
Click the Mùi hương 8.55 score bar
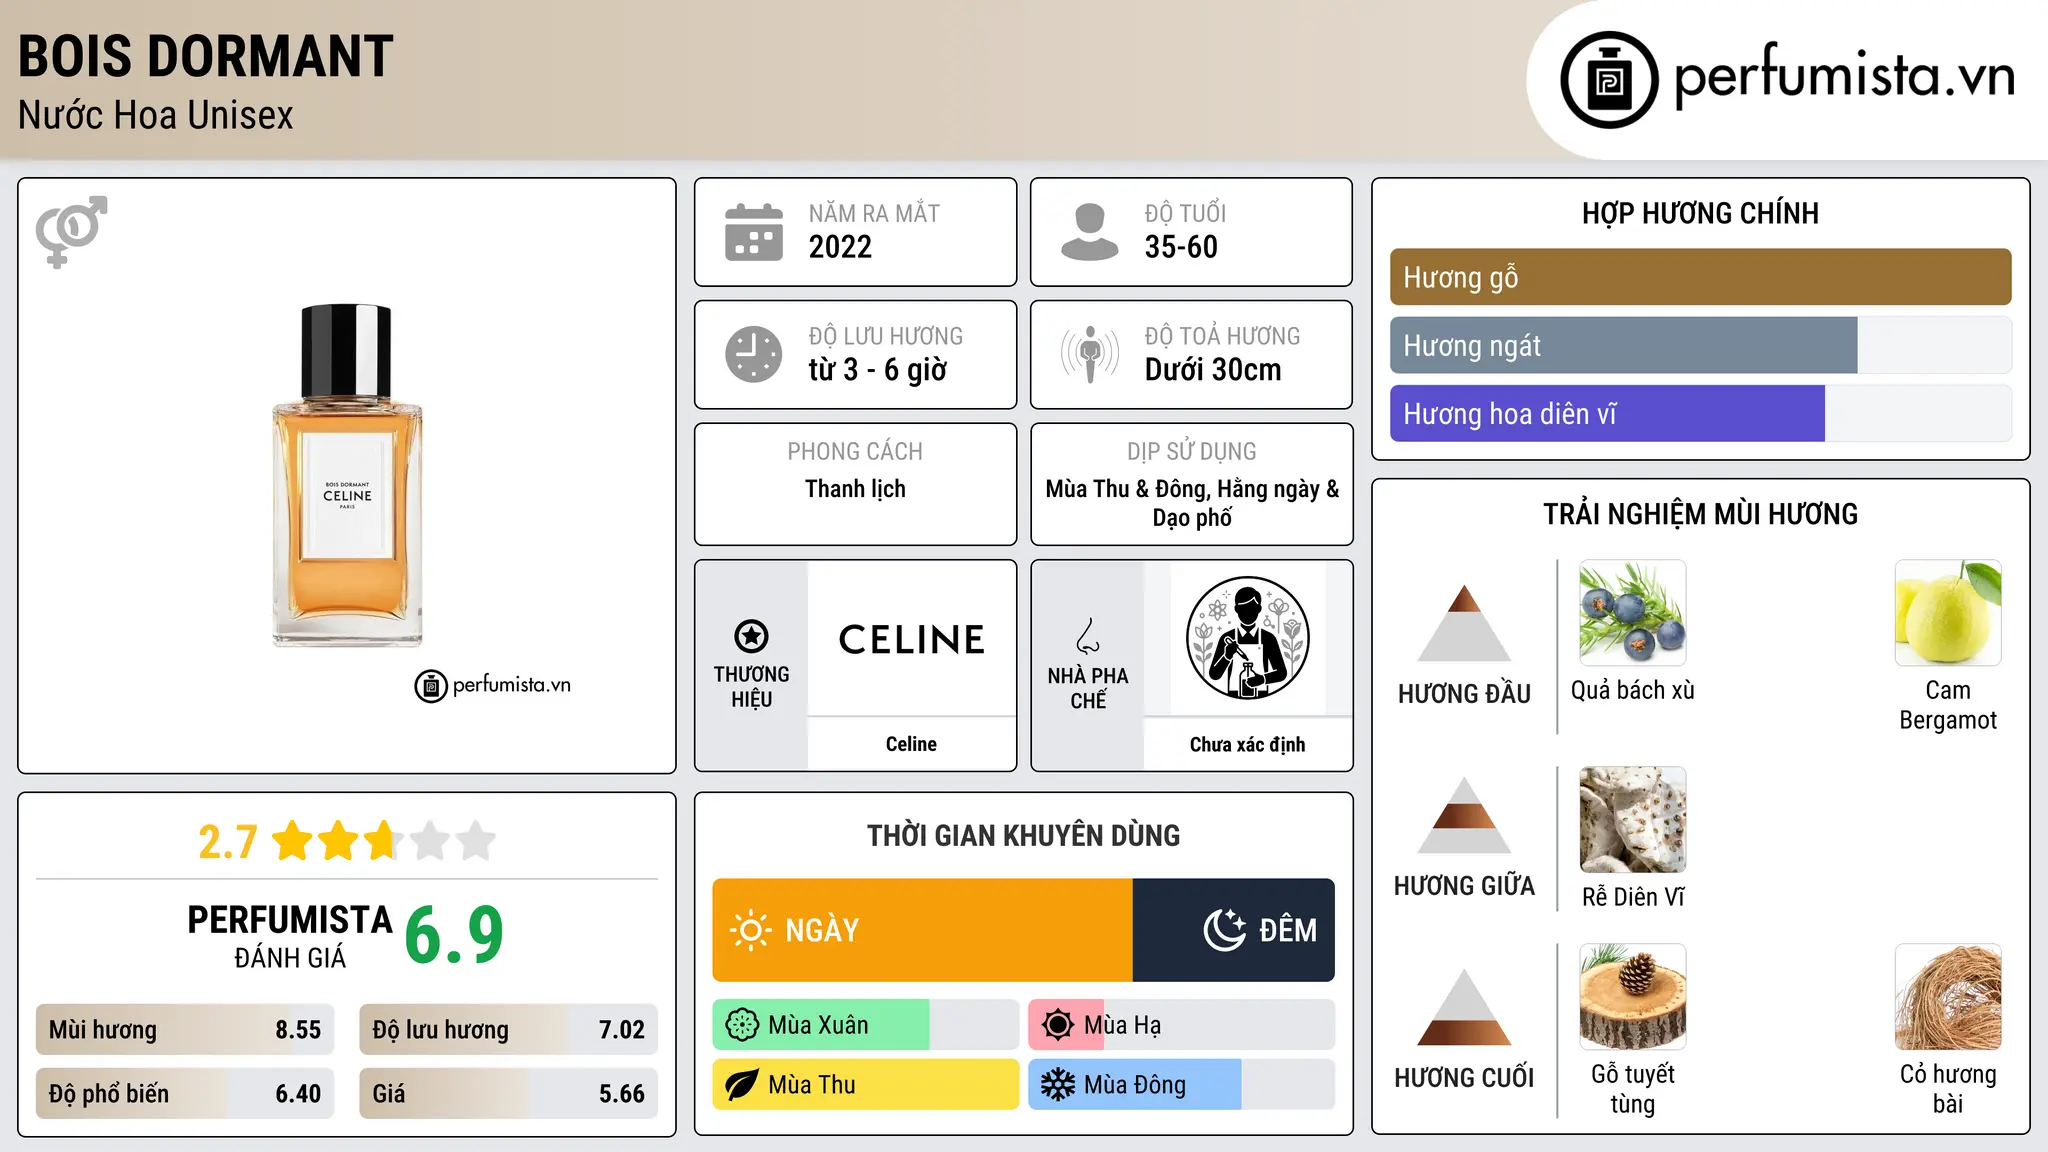pyautogui.click(x=185, y=1030)
